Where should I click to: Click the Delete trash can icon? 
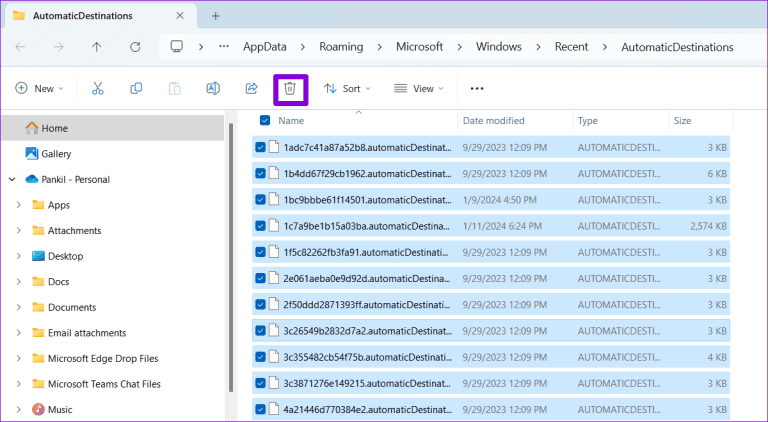[x=290, y=89]
